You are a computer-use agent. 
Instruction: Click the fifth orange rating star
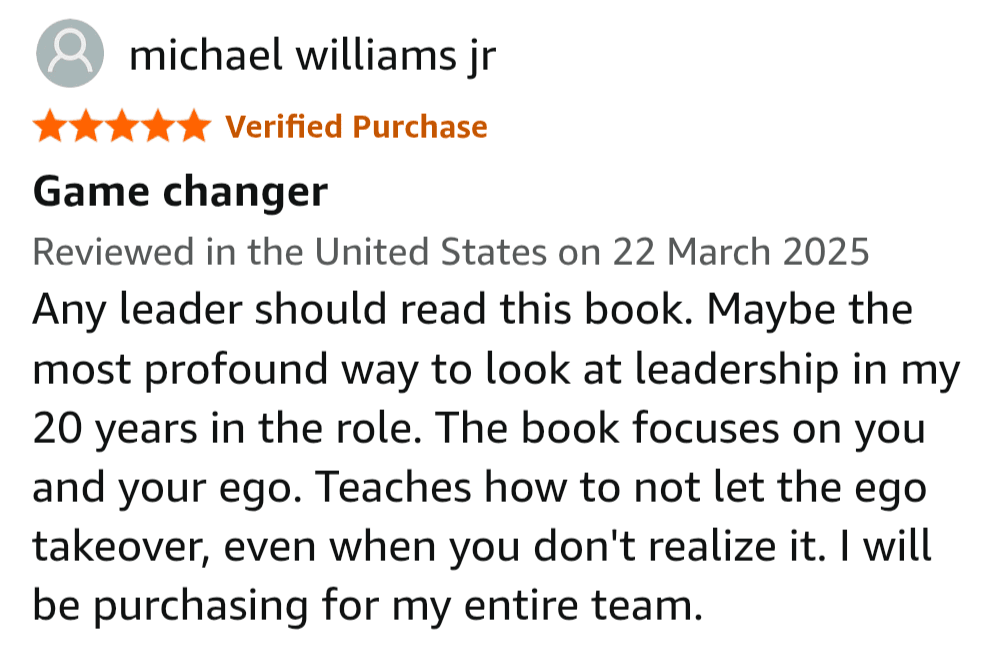point(193,126)
